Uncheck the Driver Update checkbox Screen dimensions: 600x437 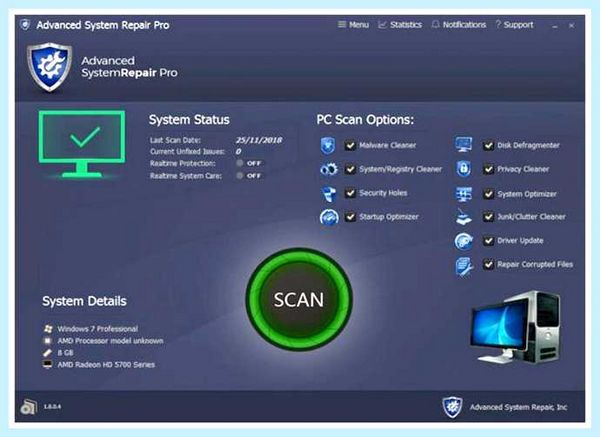(488, 241)
